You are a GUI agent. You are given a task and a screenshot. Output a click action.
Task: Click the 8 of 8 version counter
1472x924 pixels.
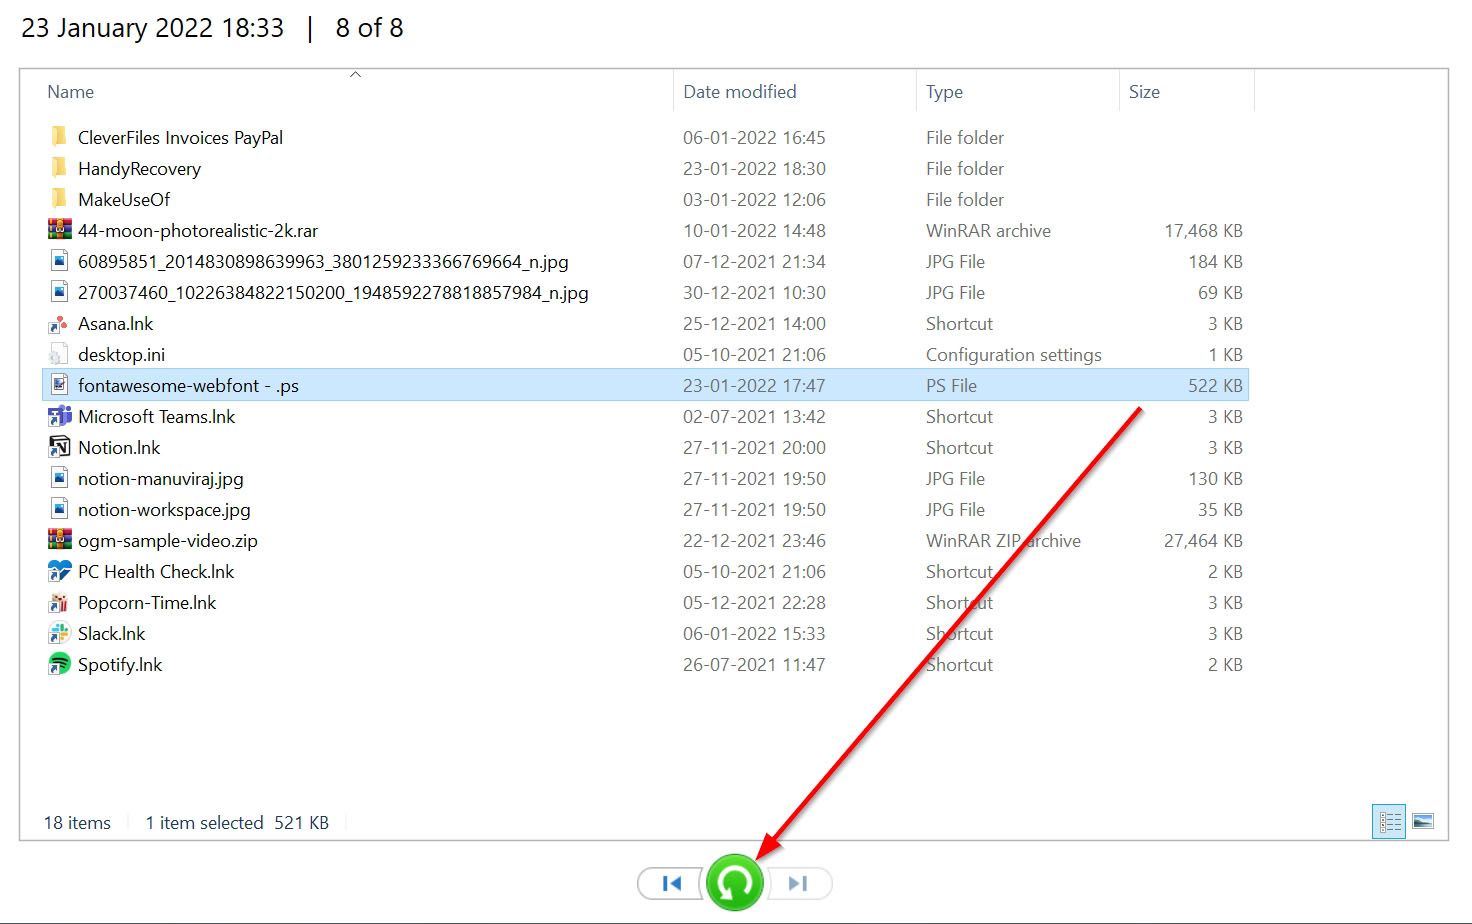[x=369, y=28]
